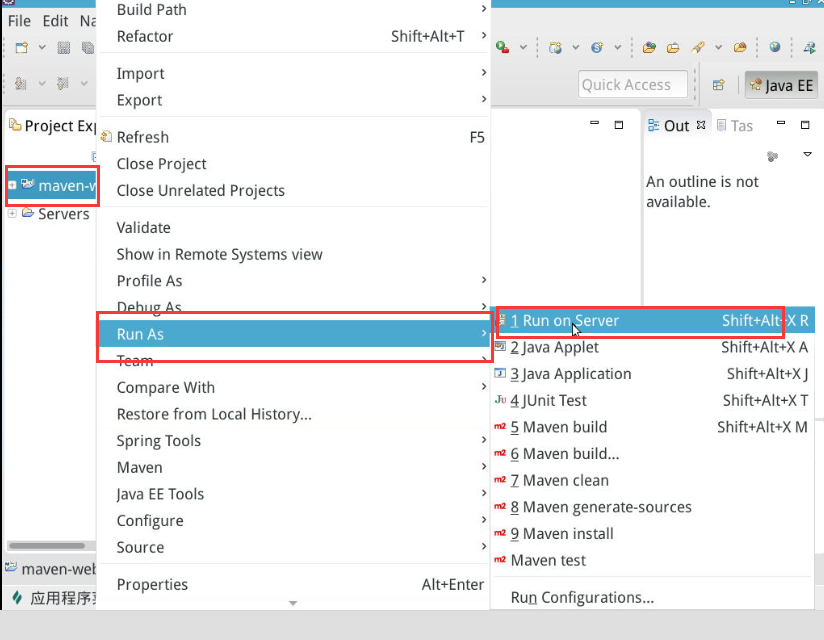The height and width of the screenshot is (640, 824).
Task: Select Maven install from Run As submenu
Action: (562, 534)
